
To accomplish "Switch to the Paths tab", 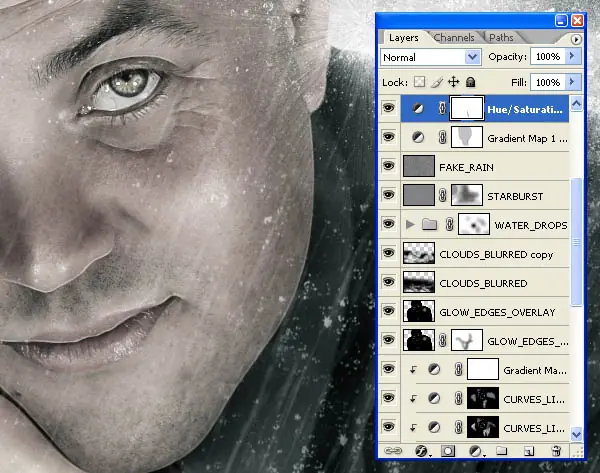I will click(501, 38).
